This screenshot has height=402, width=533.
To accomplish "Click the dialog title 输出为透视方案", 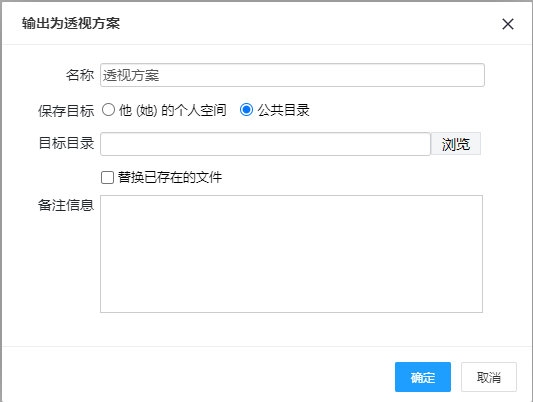I will 71,23.
